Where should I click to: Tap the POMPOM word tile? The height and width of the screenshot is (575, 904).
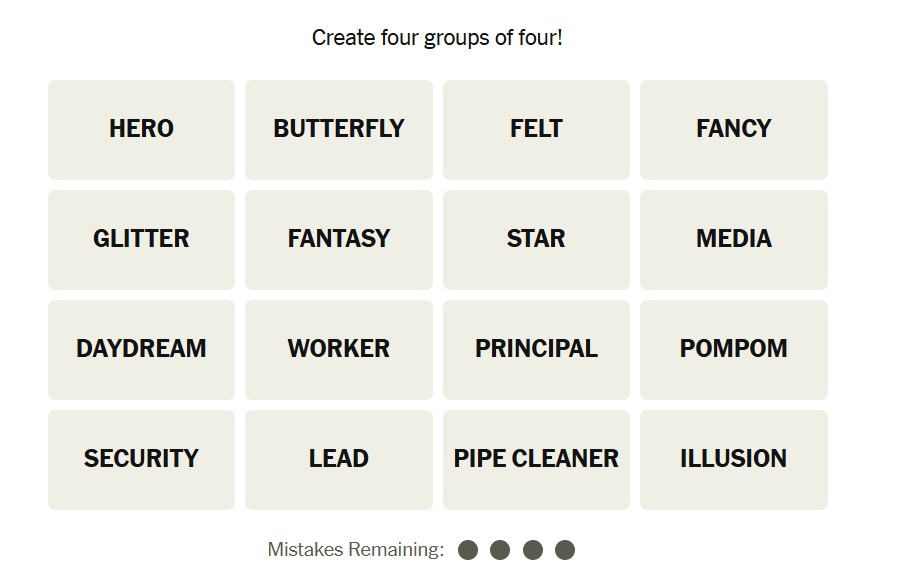733,349
